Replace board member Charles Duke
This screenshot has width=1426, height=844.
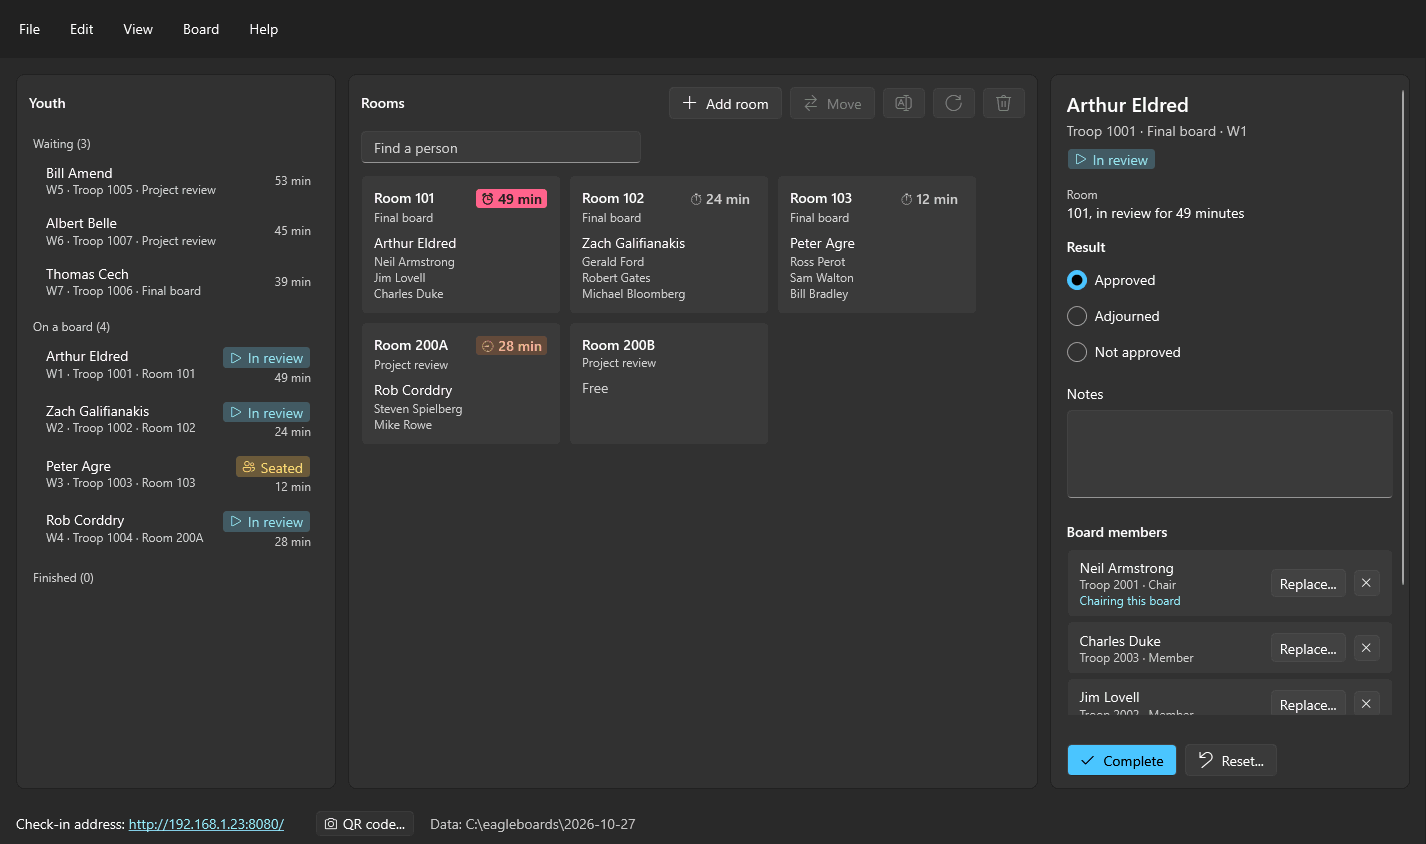1308,648
